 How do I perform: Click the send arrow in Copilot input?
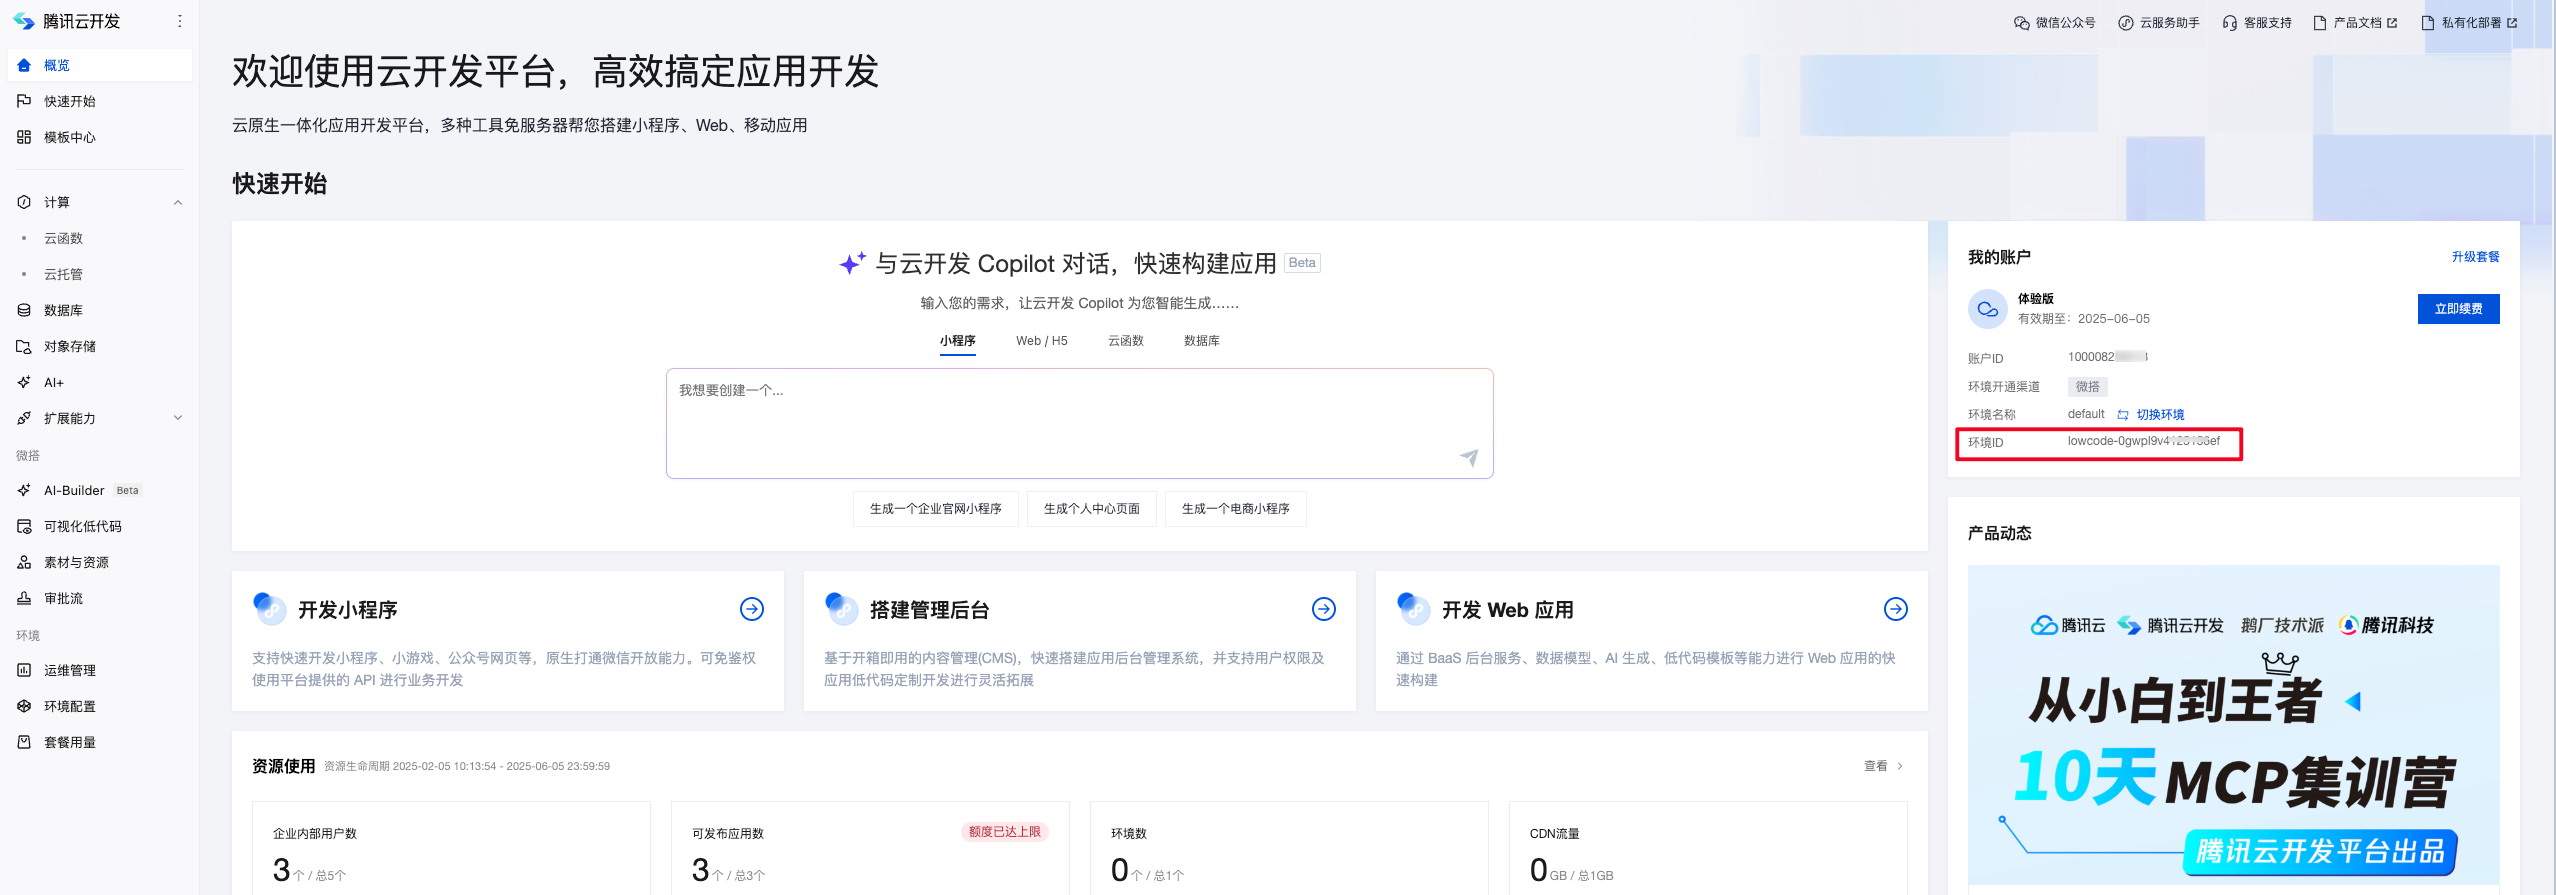click(x=1469, y=457)
